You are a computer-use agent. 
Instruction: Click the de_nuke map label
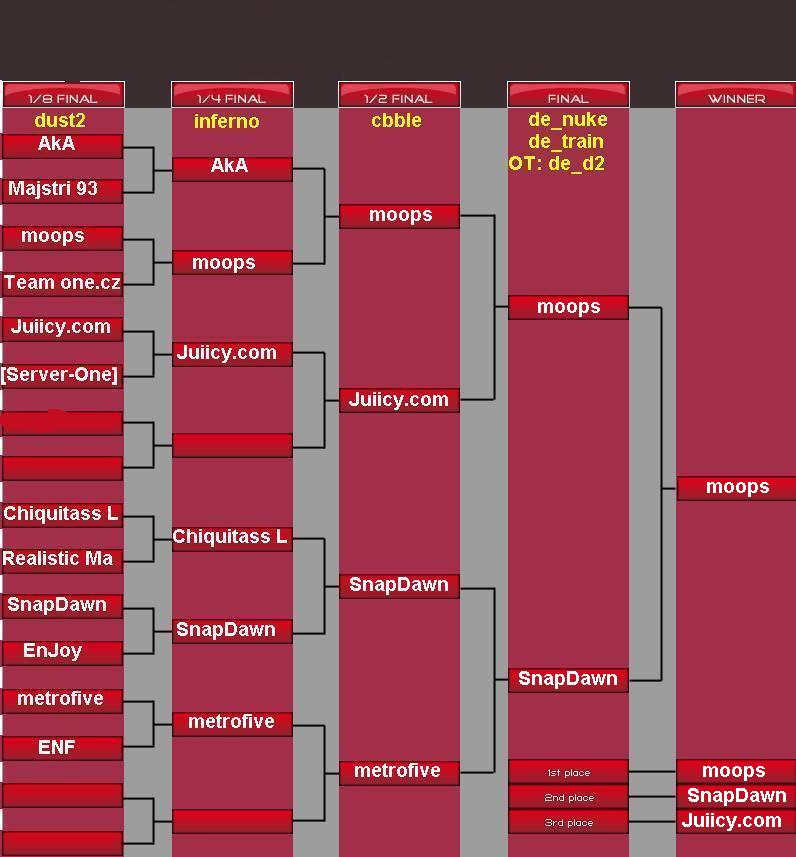(x=568, y=119)
